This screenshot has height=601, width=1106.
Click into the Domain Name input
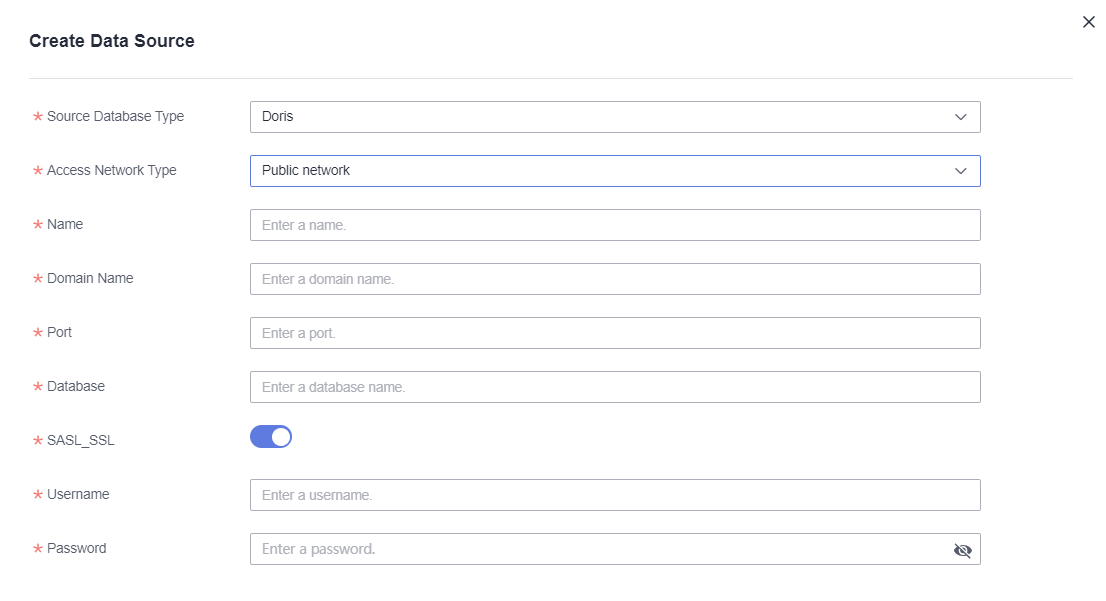click(x=614, y=279)
